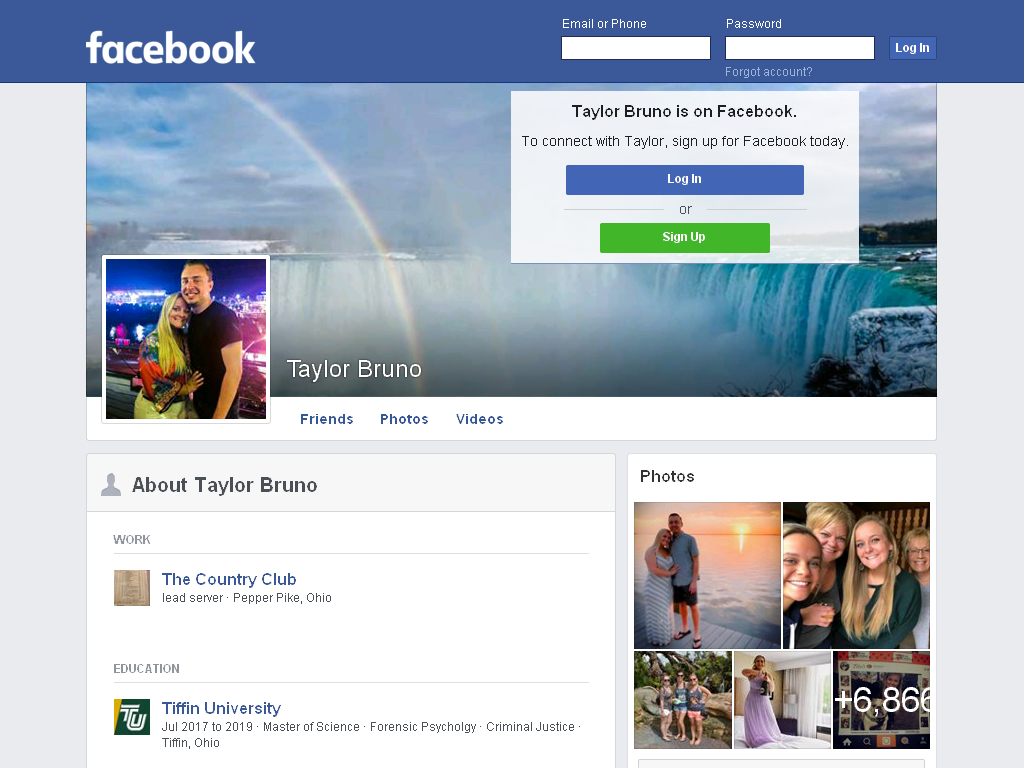Image resolution: width=1024 pixels, height=768 pixels.
Task: Click the green Sign Up button
Action: tap(684, 238)
